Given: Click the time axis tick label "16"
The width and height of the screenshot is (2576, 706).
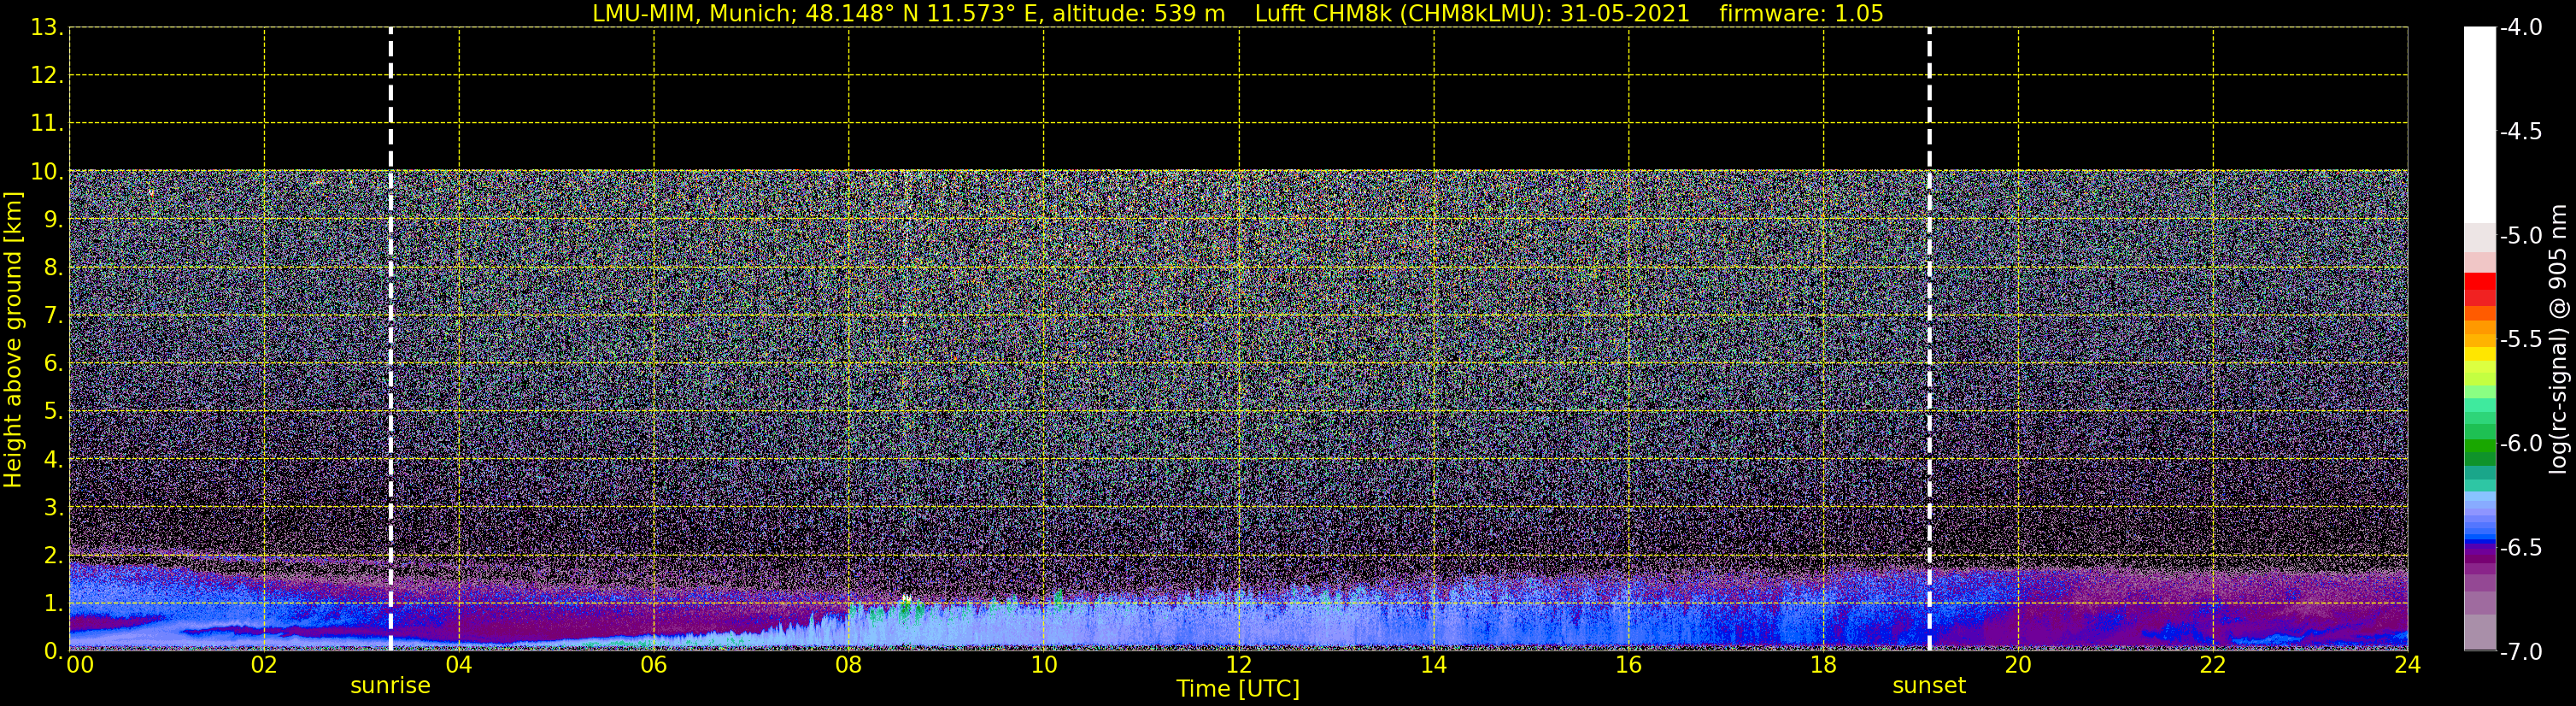Looking at the screenshot, I should (1629, 665).
